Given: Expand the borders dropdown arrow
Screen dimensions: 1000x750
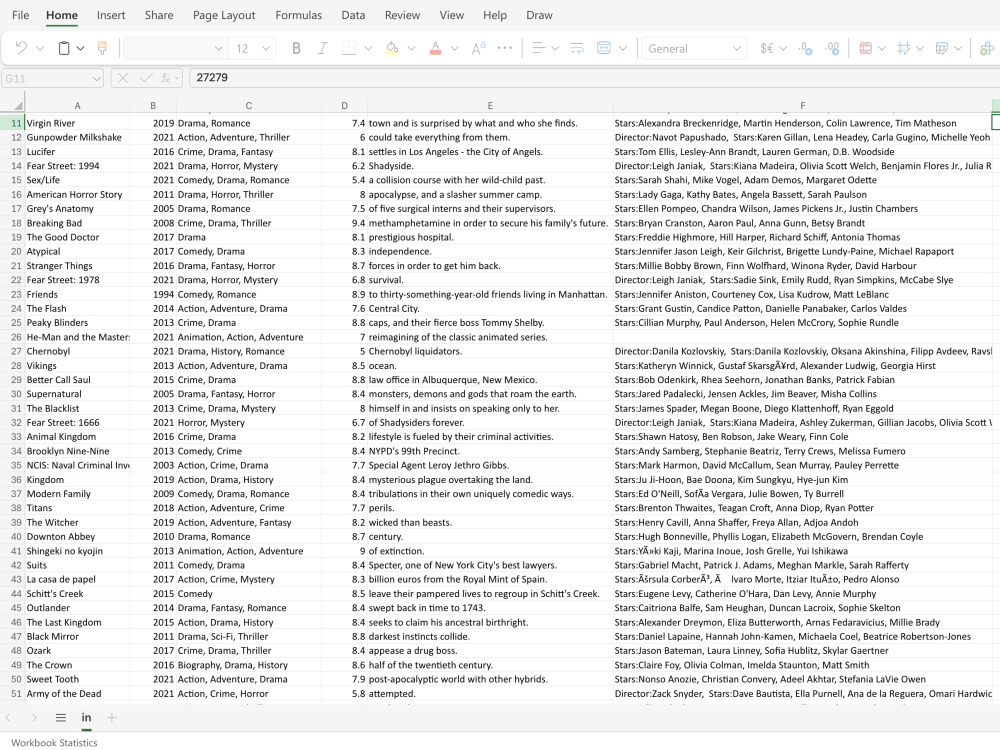Looking at the screenshot, I should point(368,48).
